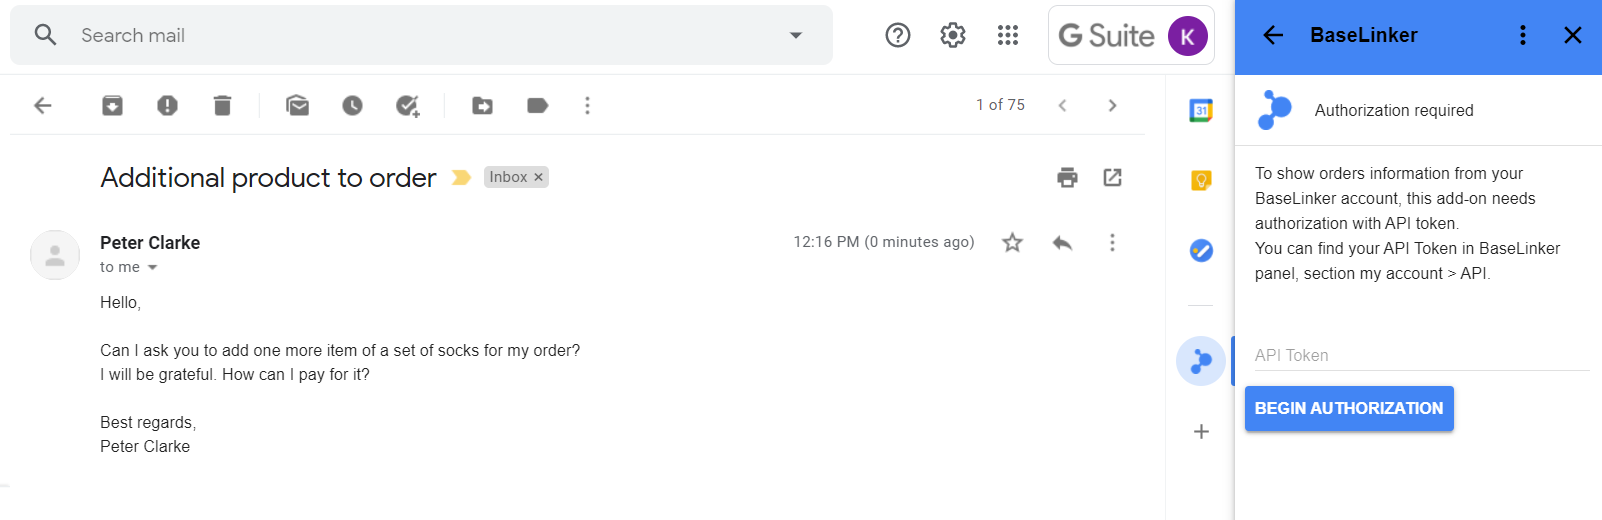Snooze the email with clock icon

tap(352, 105)
